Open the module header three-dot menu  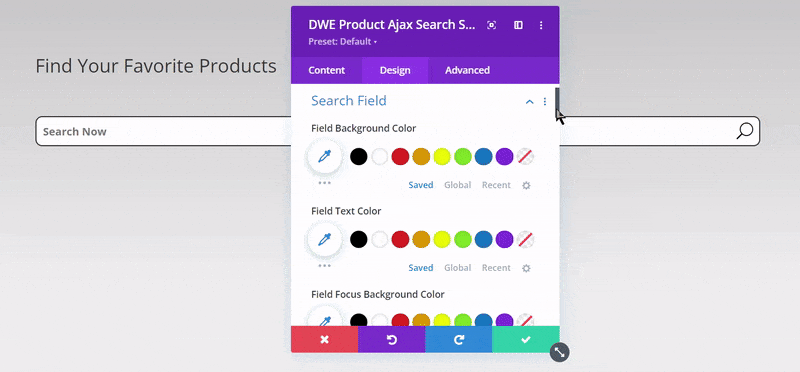[541, 25]
